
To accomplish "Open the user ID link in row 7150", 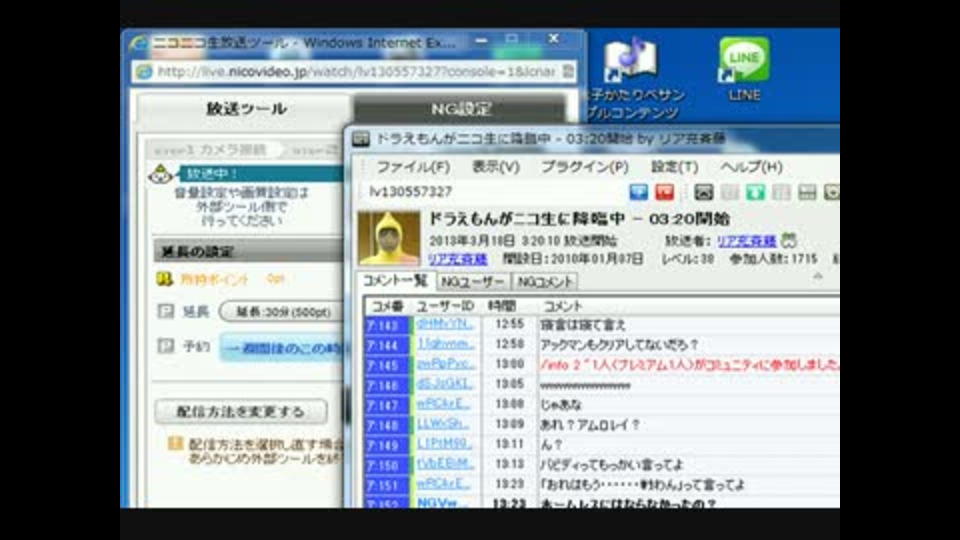I will pyautogui.click(x=445, y=464).
